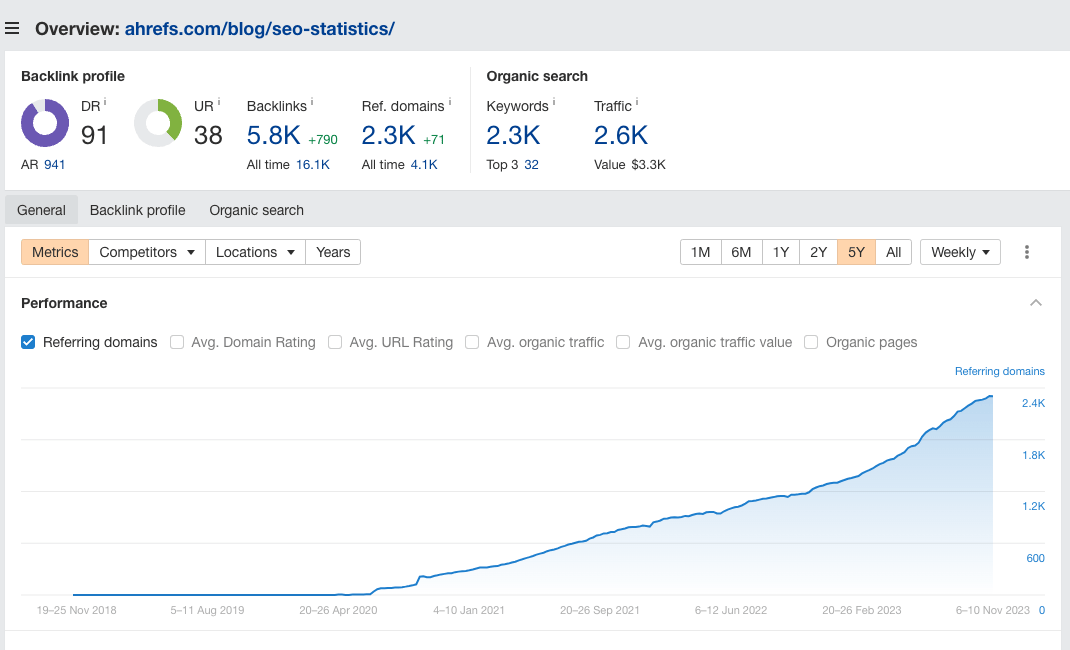Open the ahrefs.com/blog/seo-statistics/ link

click(258, 28)
